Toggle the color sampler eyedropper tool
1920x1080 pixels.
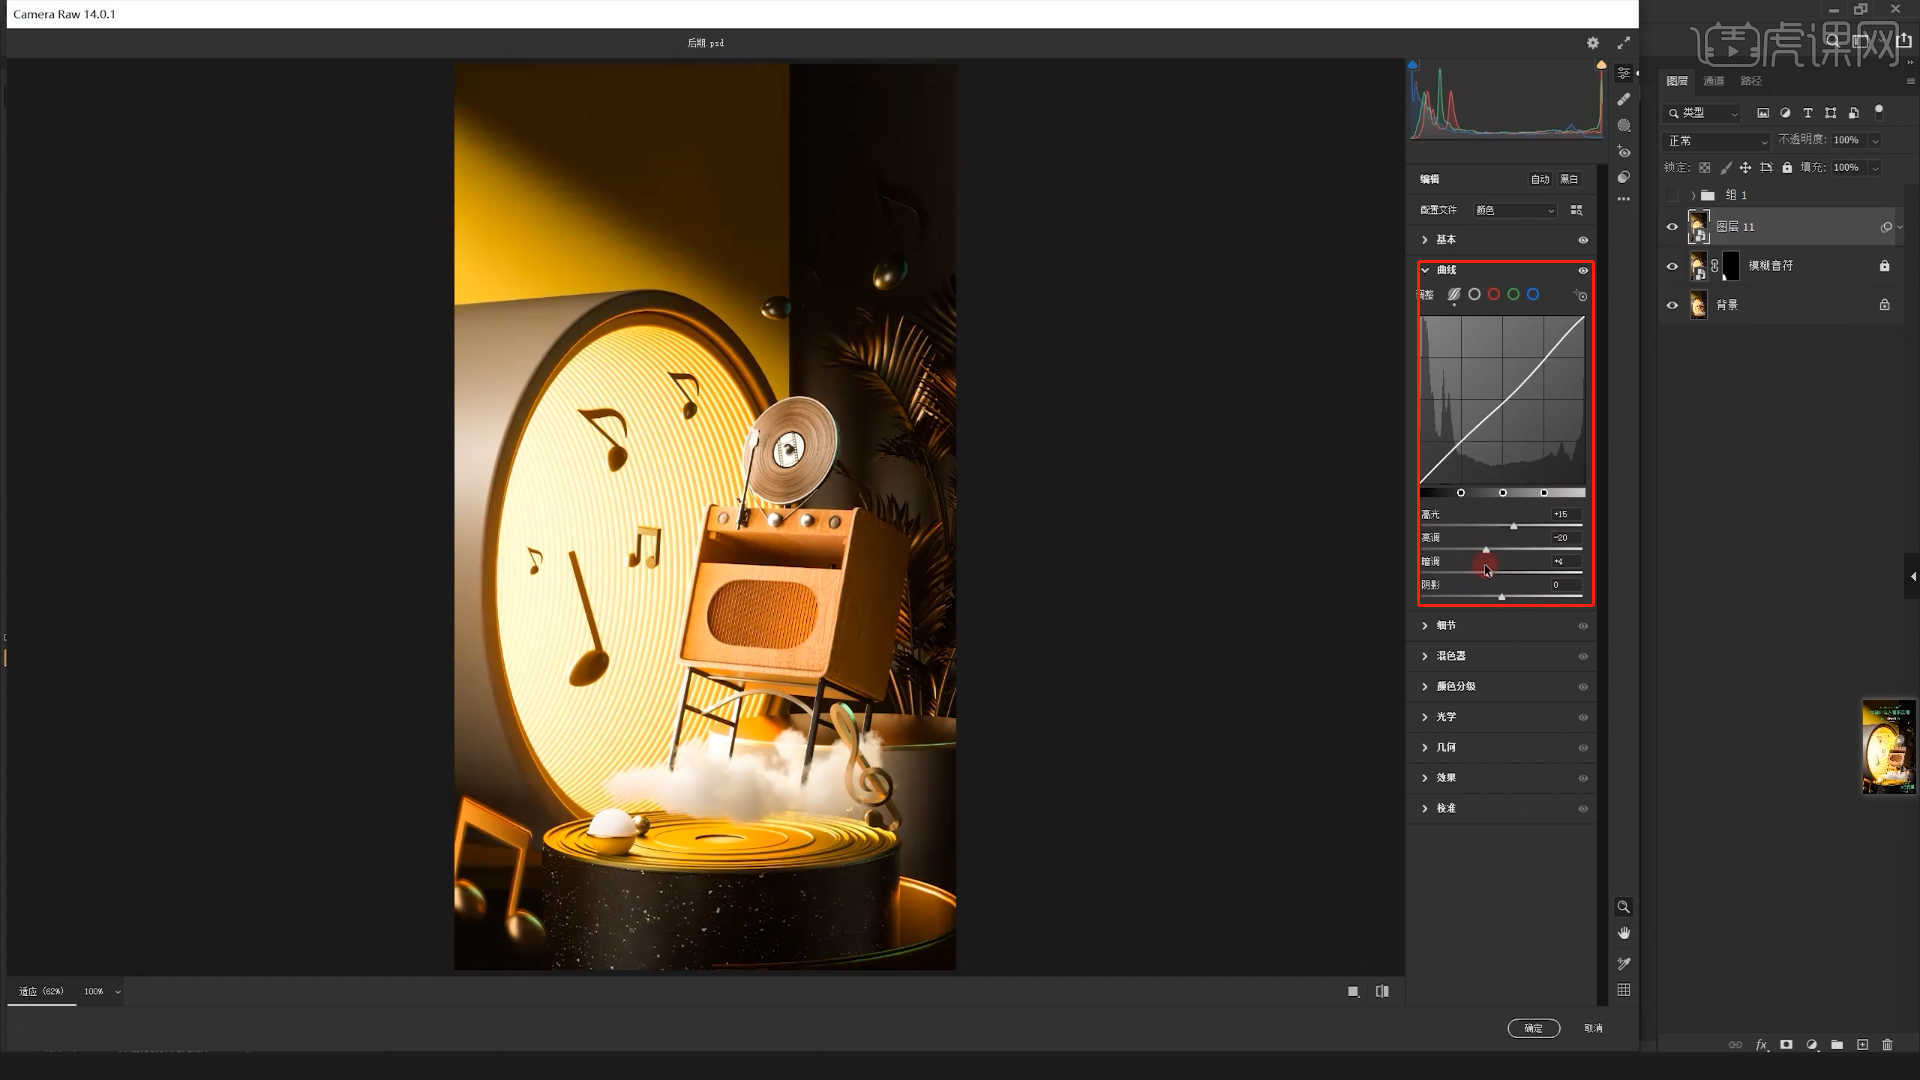(x=1624, y=964)
